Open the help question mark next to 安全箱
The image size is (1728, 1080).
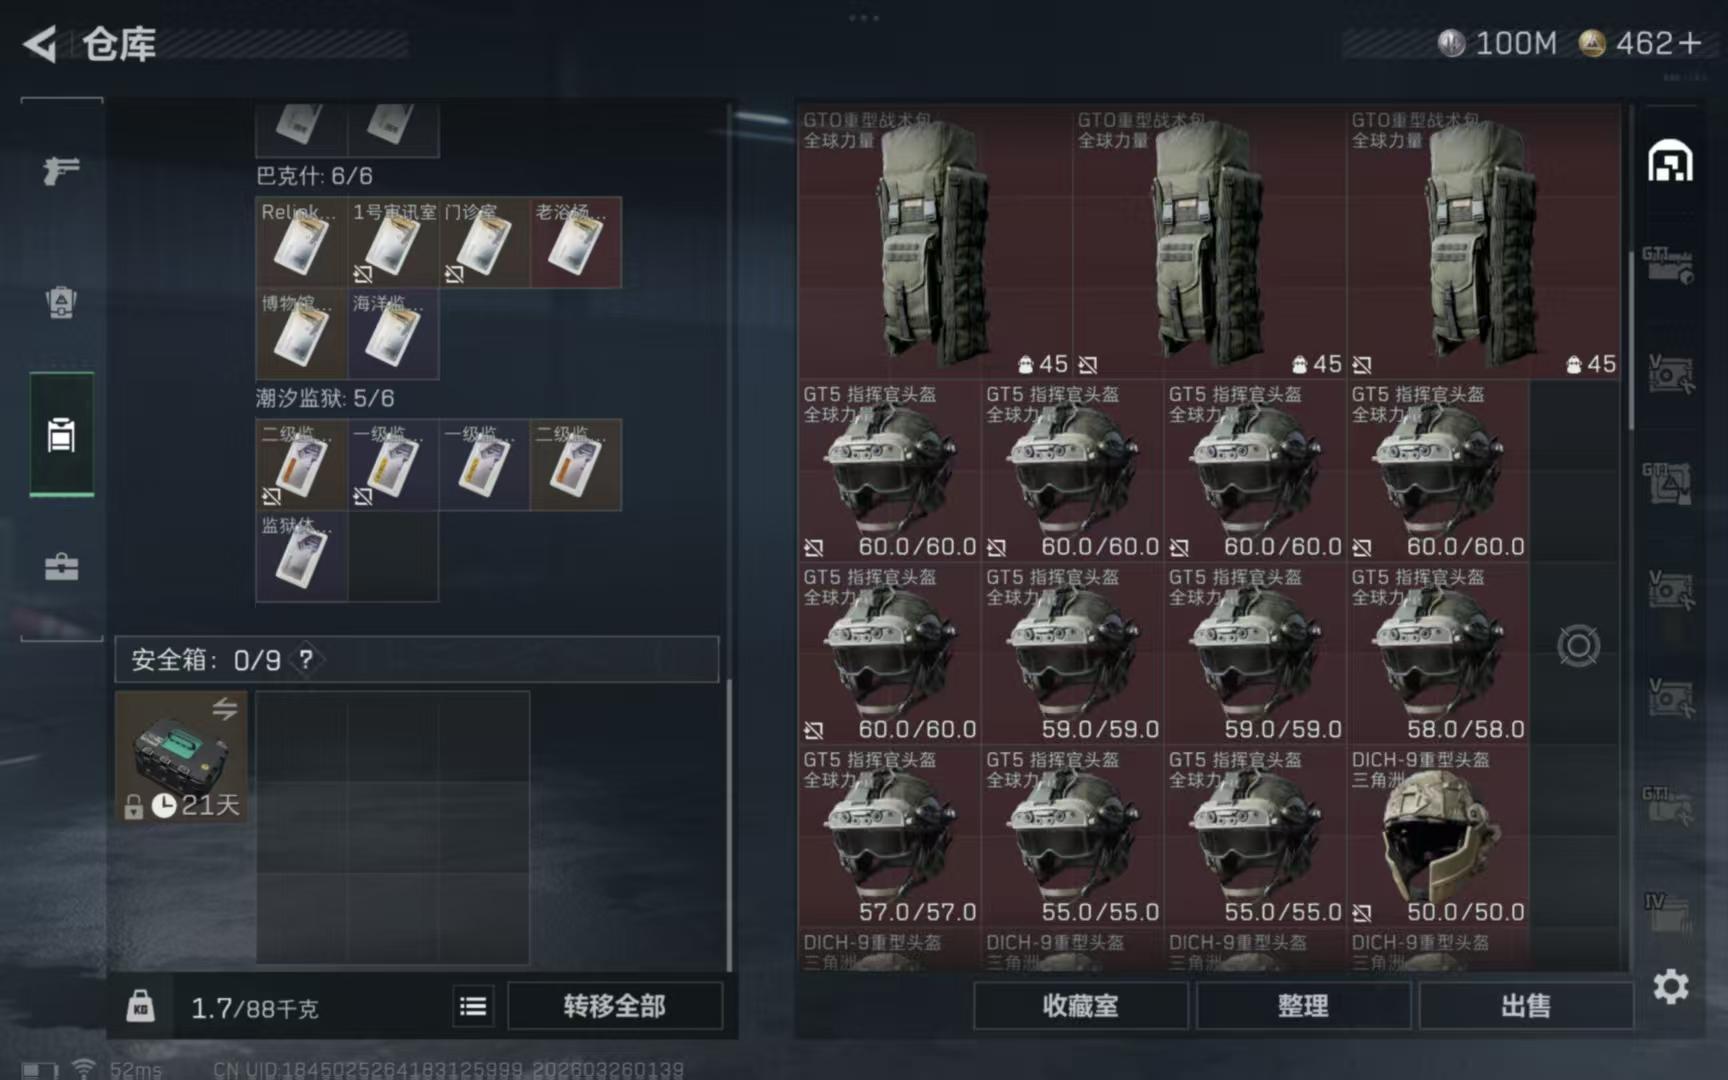[x=306, y=659]
